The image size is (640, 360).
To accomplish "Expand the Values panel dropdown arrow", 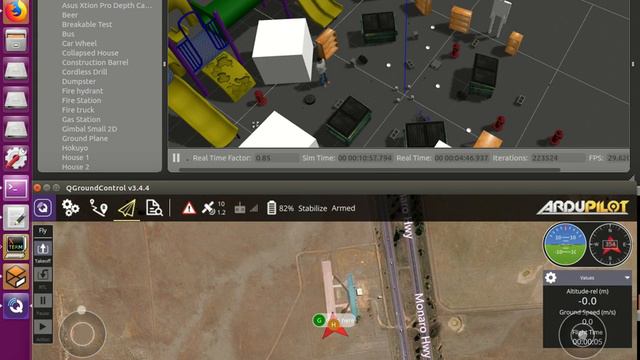I will click(x=627, y=278).
